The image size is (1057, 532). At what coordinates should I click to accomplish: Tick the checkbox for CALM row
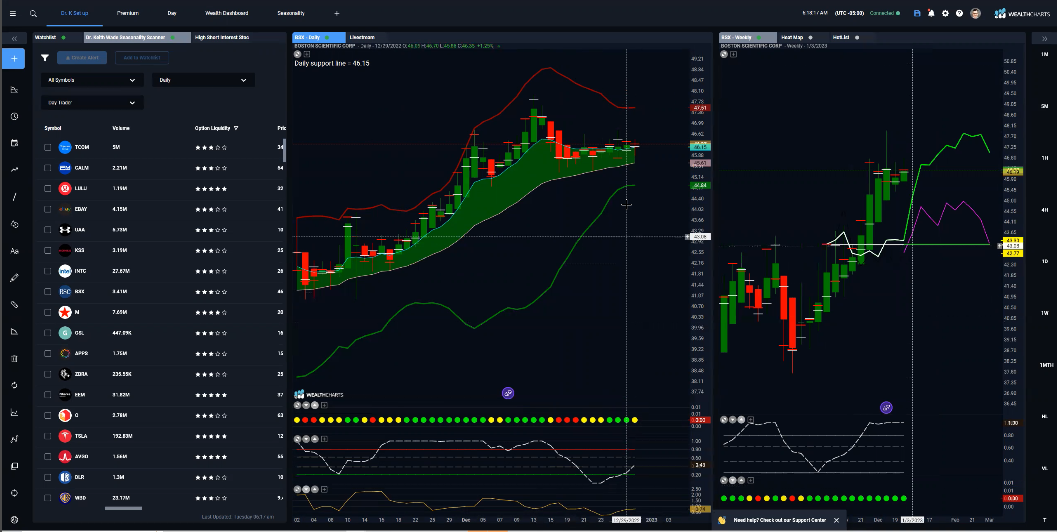pyautogui.click(x=47, y=168)
